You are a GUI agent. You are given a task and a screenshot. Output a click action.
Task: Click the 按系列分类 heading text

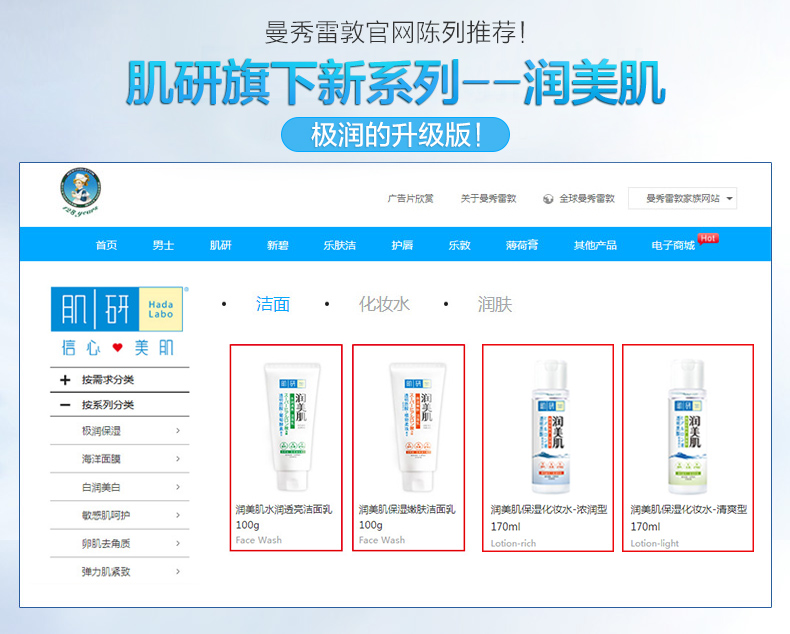pos(108,405)
